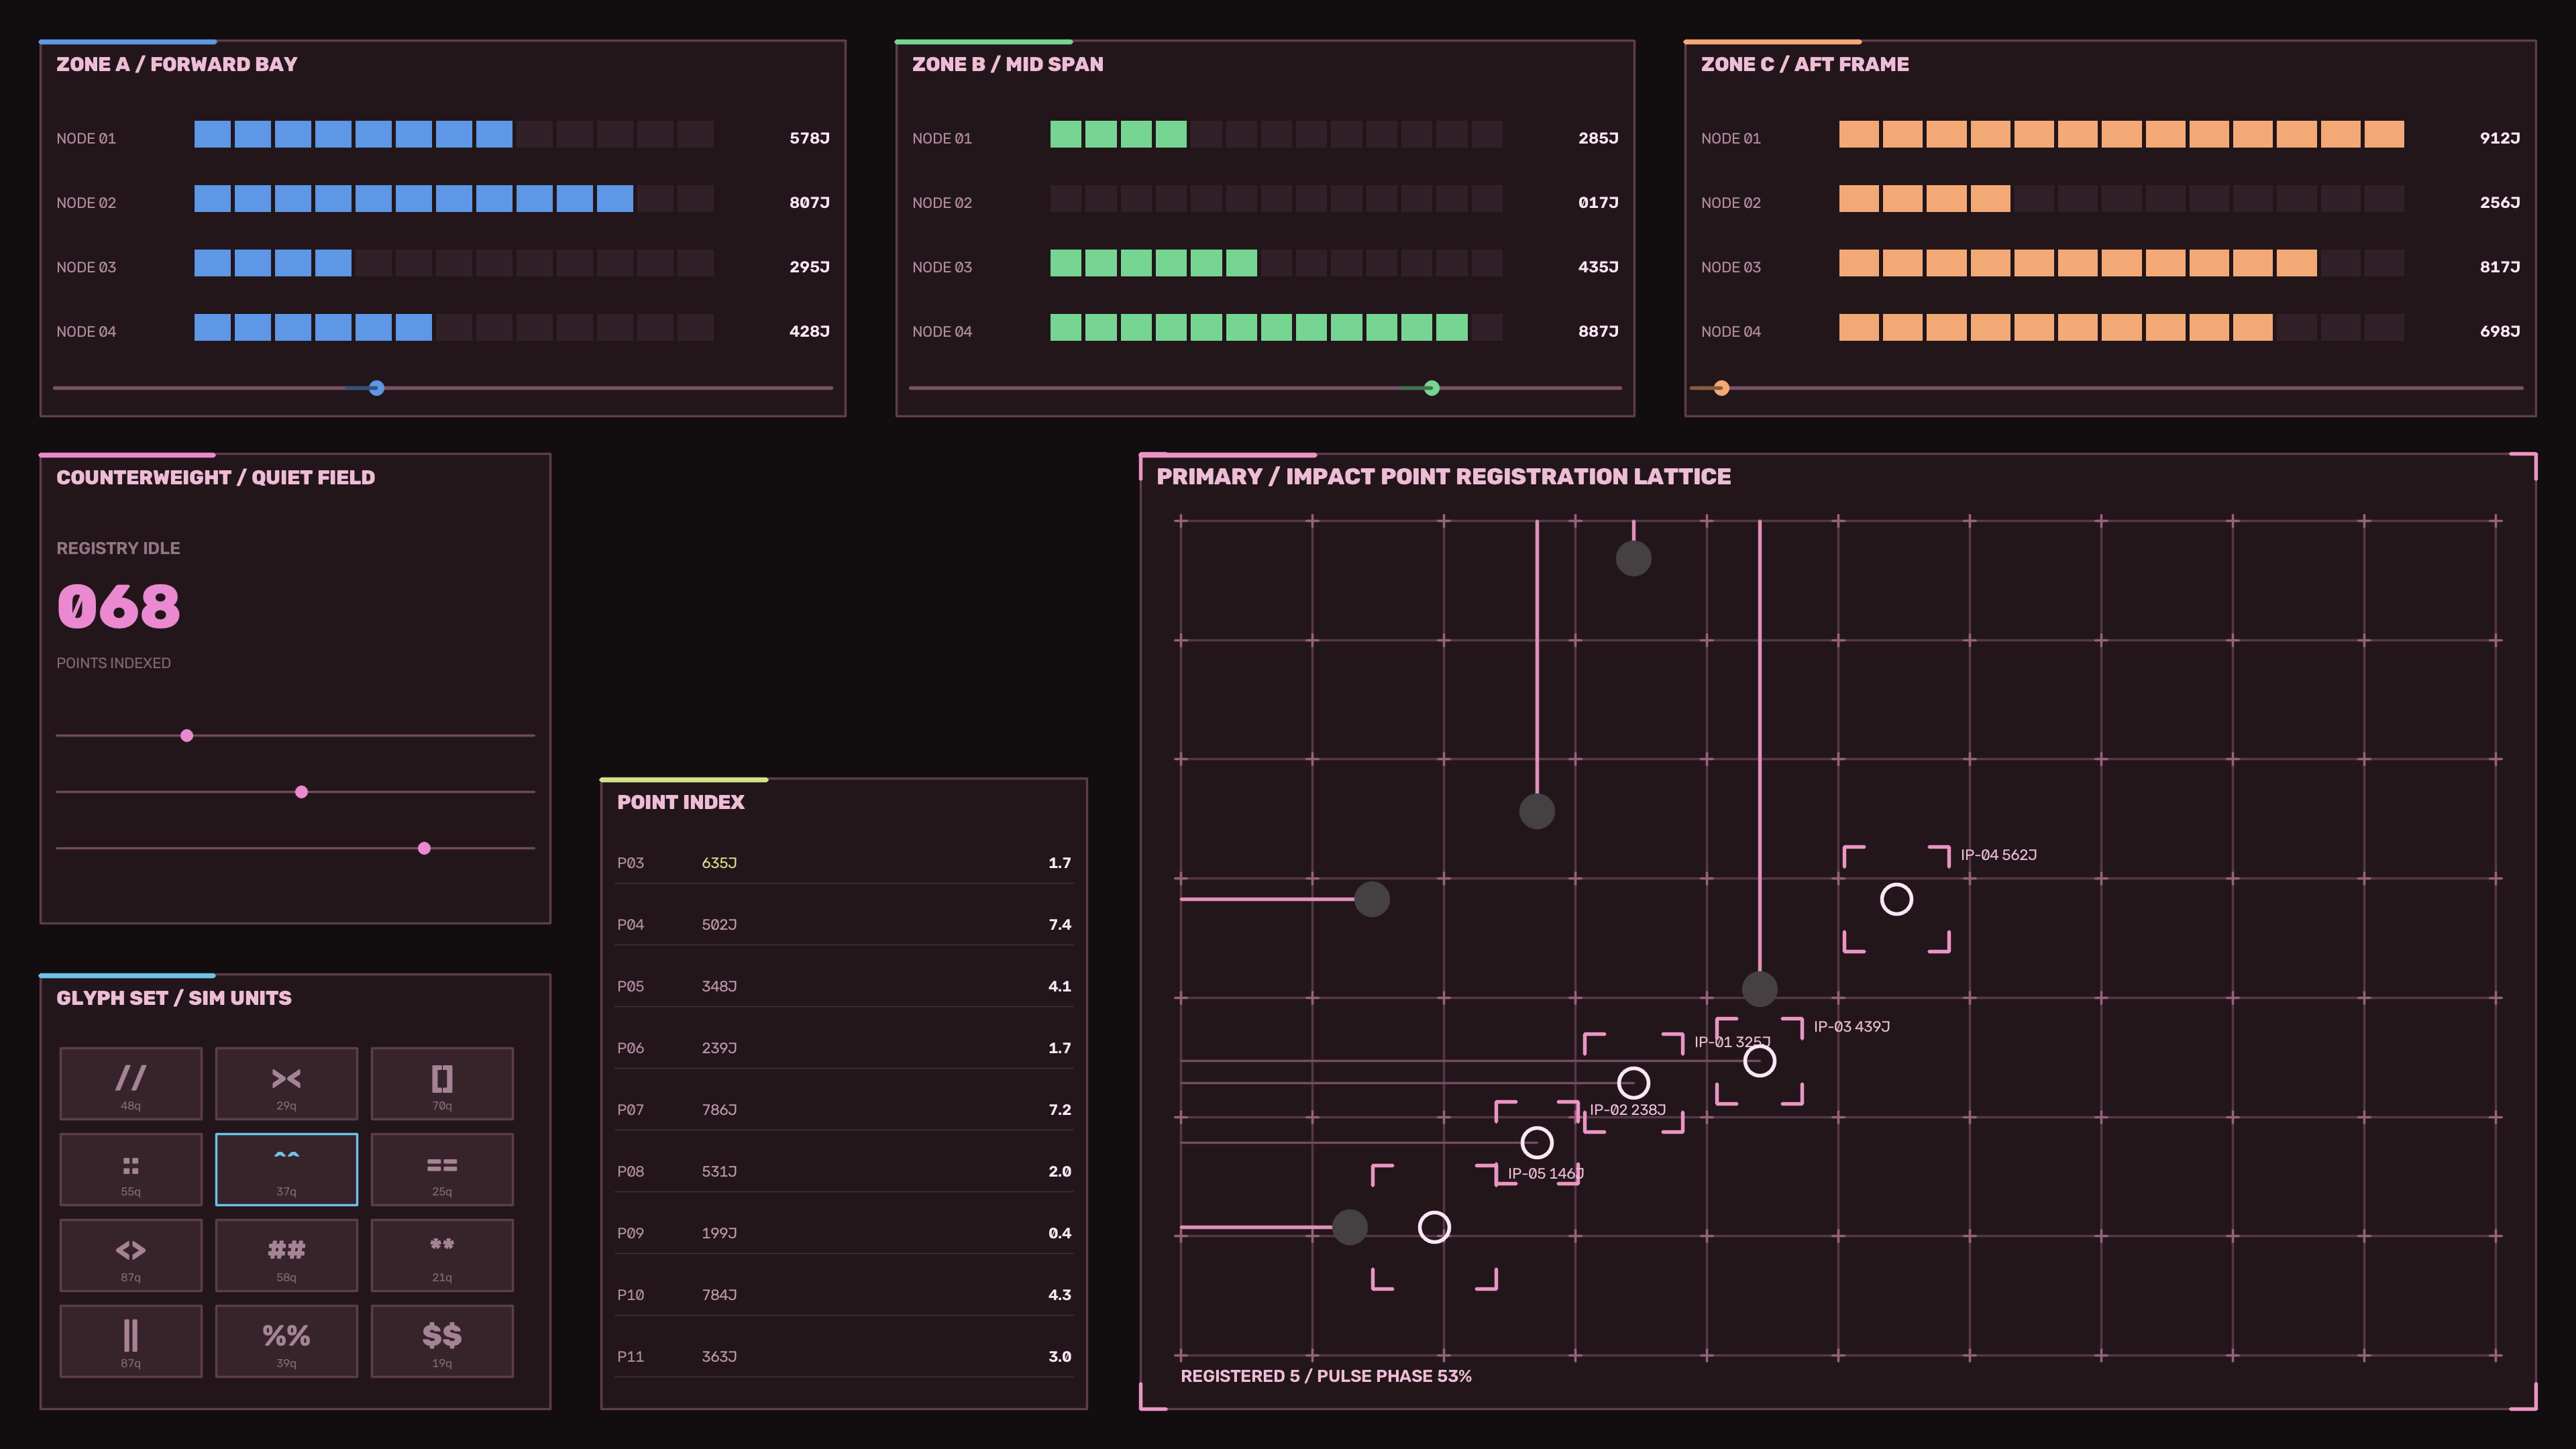The image size is (2576, 1449).
Task: Click the empty Zone B NODE 02 segment bar
Action: pos(1276,199)
